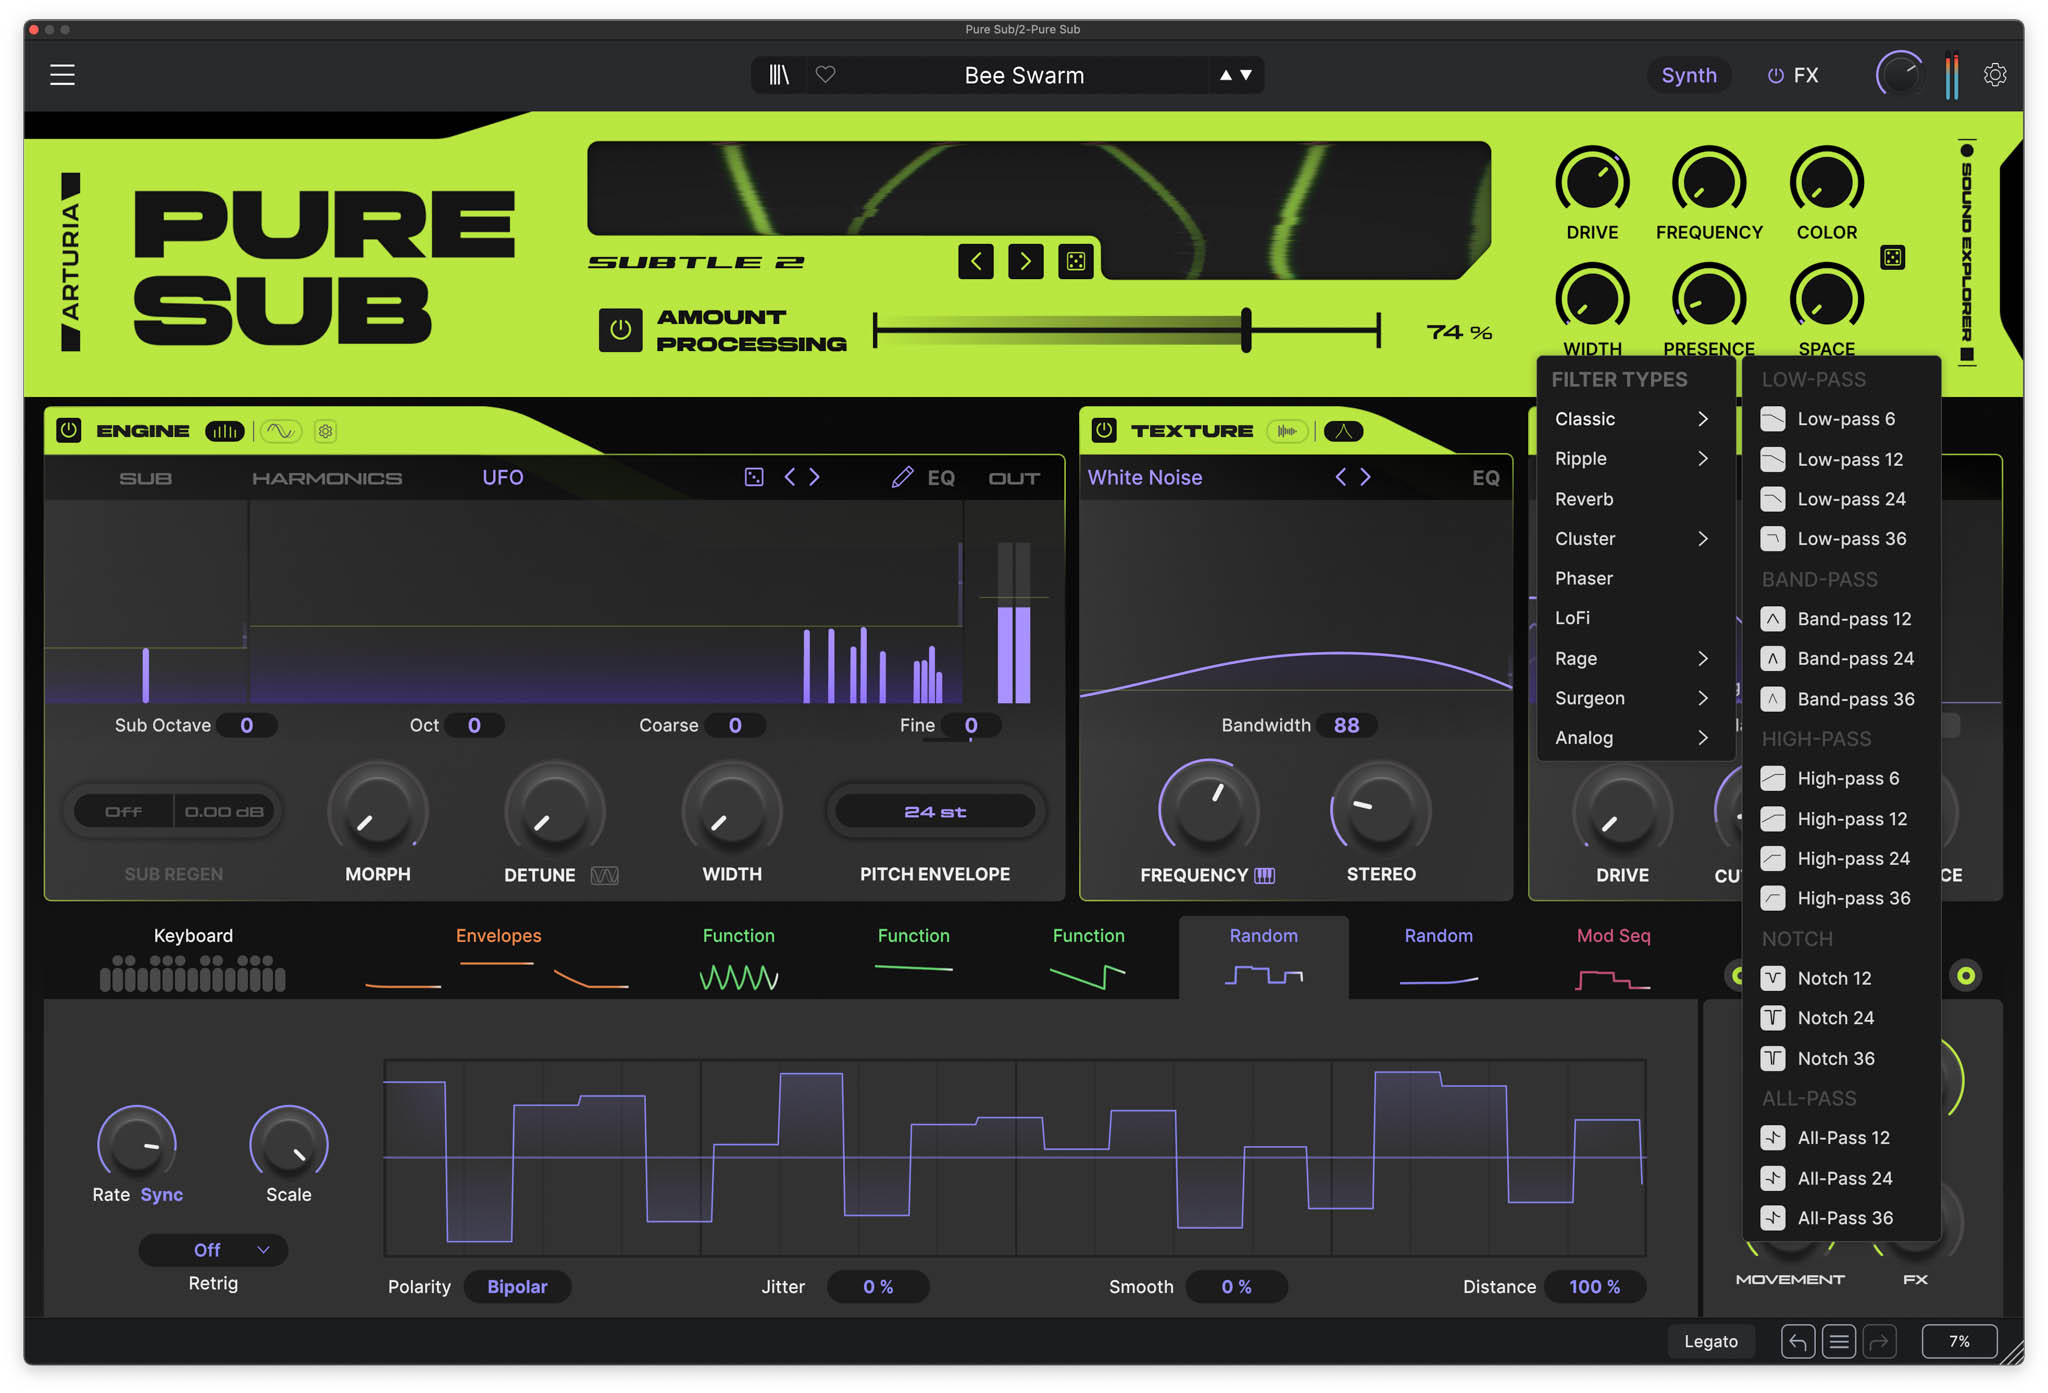Go to previous processing preset arrow
2048x1393 pixels.
[x=976, y=261]
